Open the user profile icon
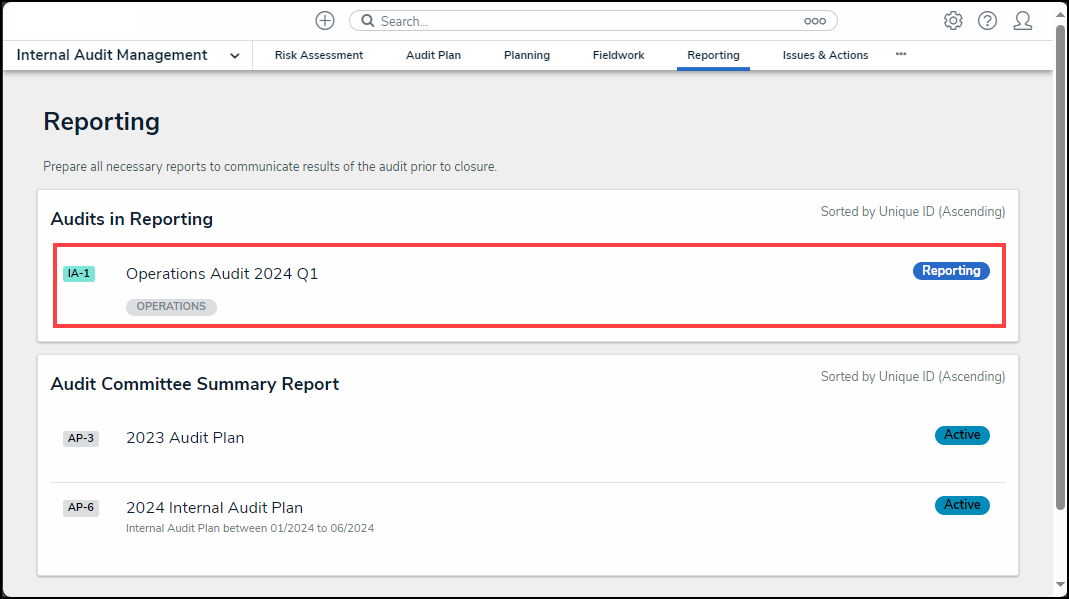The image size is (1069, 599). (x=1022, y=21)
